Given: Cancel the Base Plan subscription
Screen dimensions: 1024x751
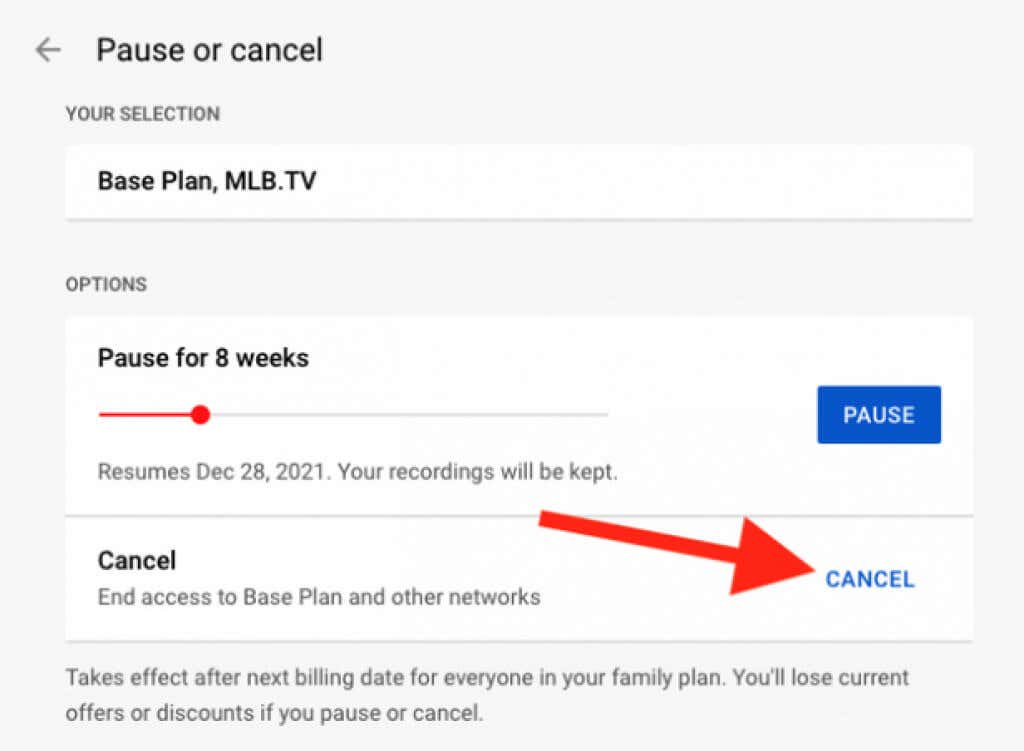Looking at the screenshot, I should pyautogui.click(x=868, y=578).
